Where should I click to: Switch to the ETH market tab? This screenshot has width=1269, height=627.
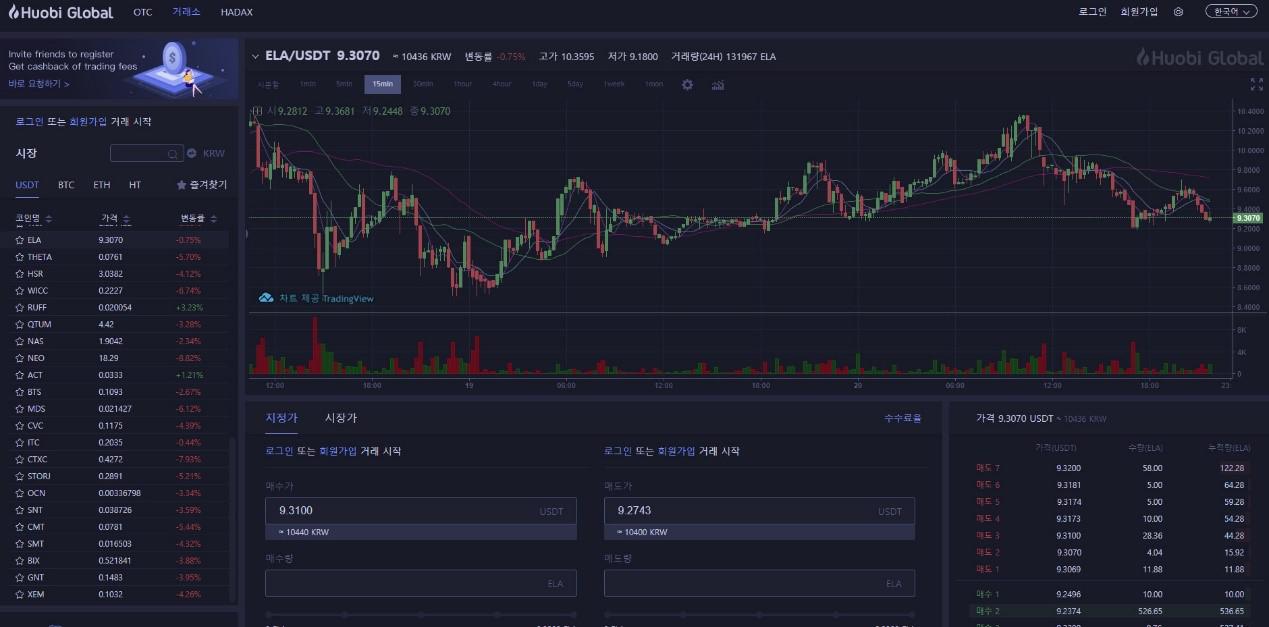pyautogui.click(x=102, y=185)
